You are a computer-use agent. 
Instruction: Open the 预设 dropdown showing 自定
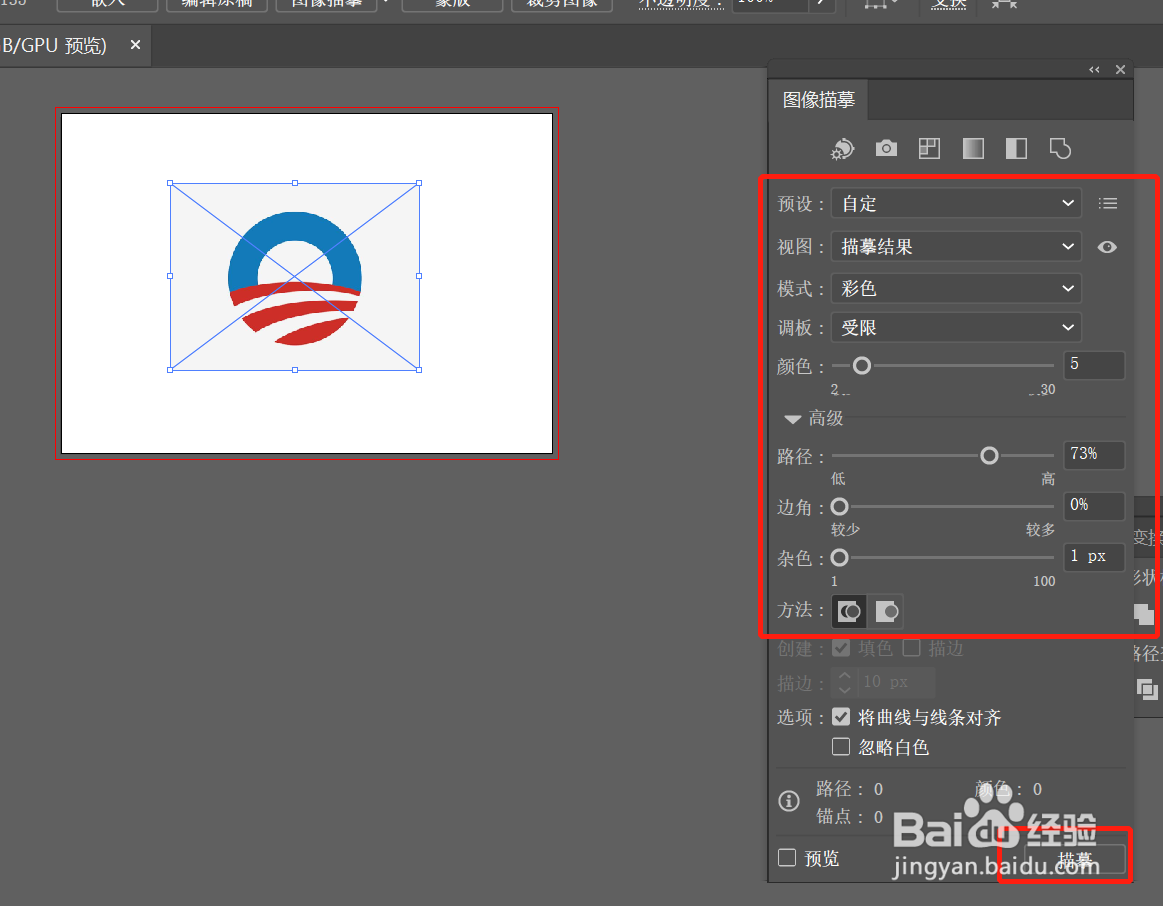[956, 203]
